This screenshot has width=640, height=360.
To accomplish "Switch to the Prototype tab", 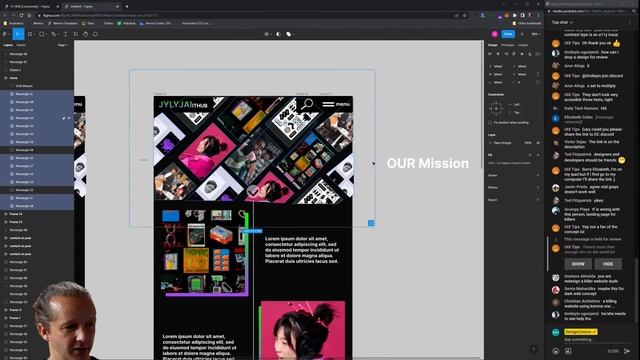I will 508,45.
